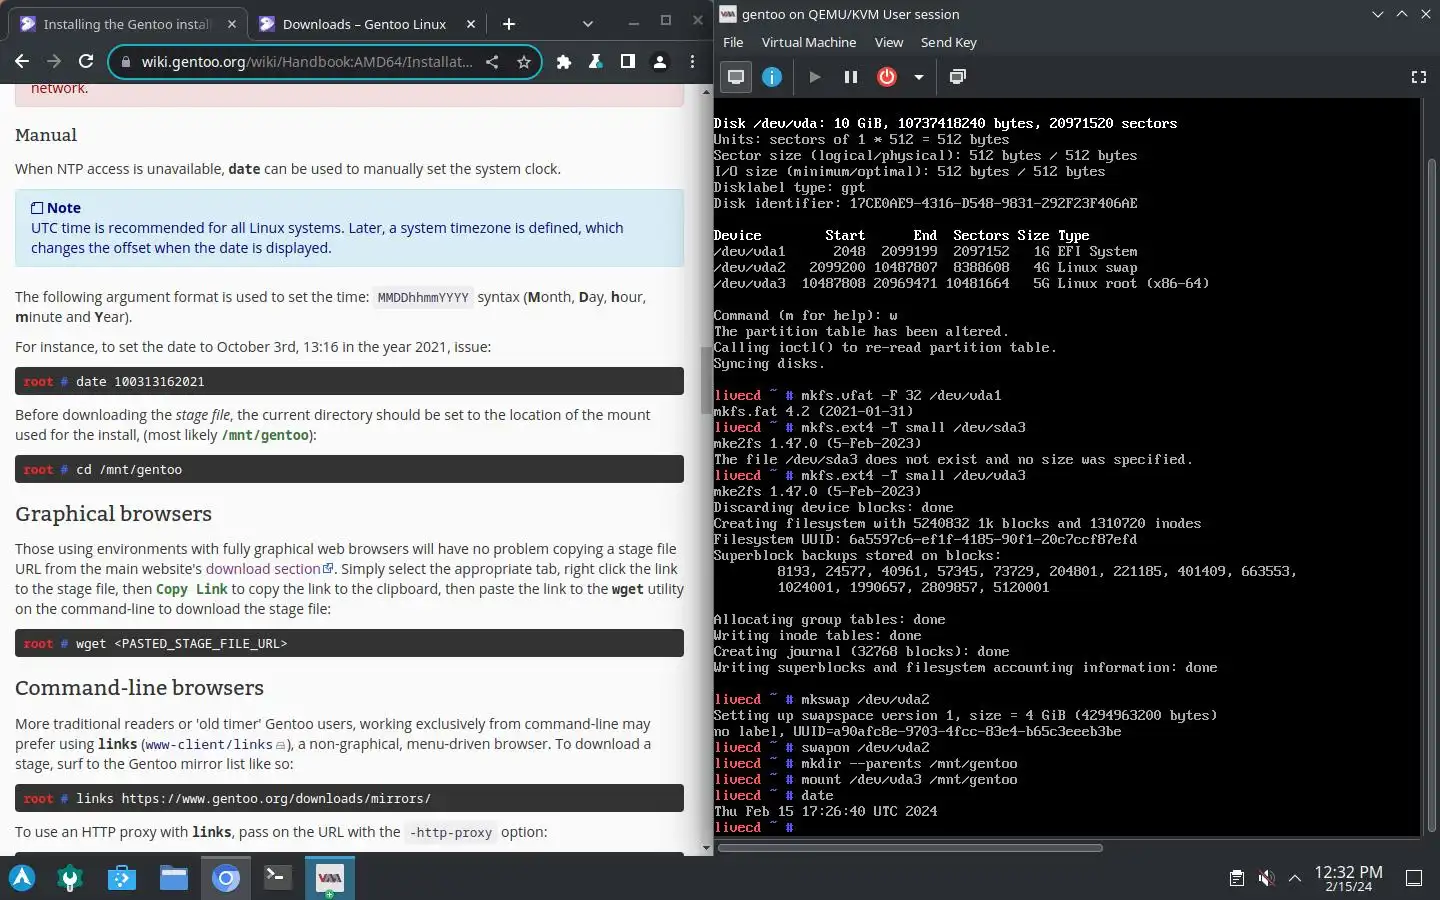
Task: Expand Chrome tab search chevron
Action: click(x=587, y=24)
